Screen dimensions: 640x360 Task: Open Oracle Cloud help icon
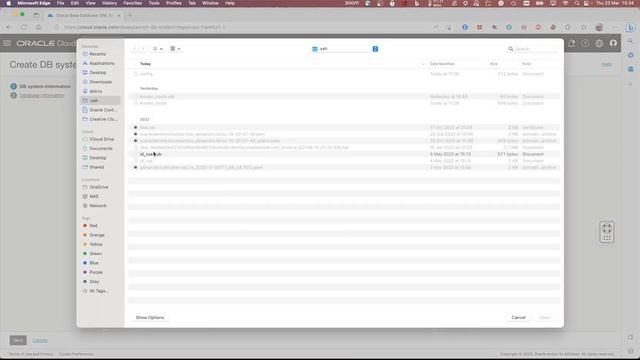point(585,43)
